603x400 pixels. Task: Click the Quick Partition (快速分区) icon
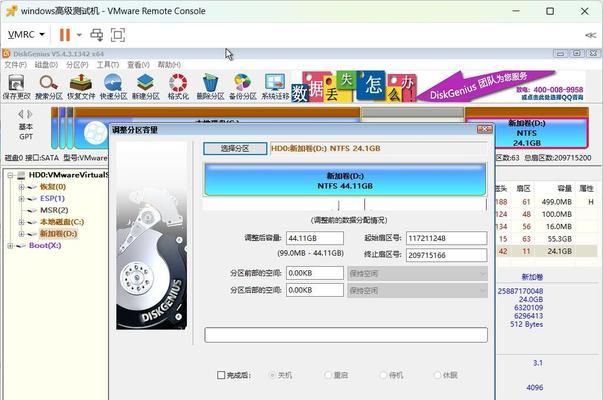(113, 87)
